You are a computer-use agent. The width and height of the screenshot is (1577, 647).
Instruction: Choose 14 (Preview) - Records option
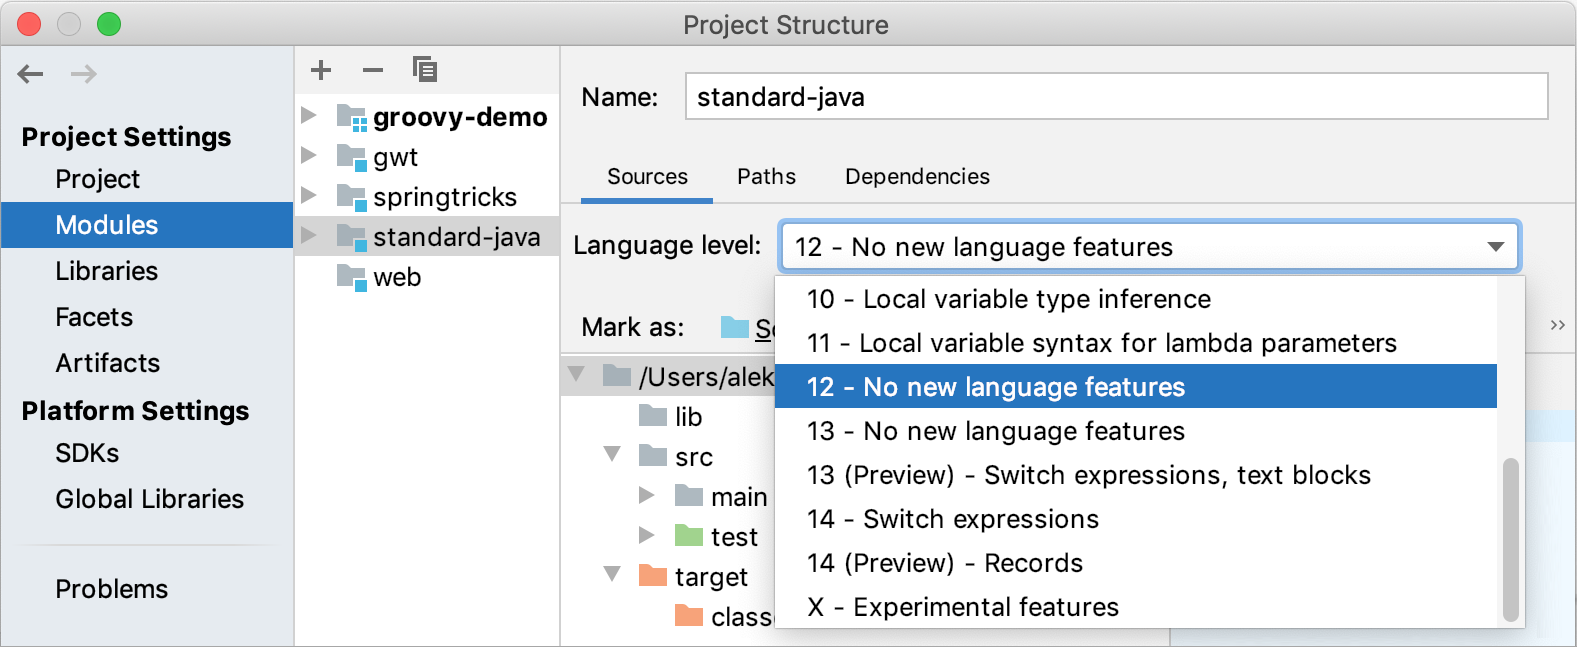[x=1137, y=563]
